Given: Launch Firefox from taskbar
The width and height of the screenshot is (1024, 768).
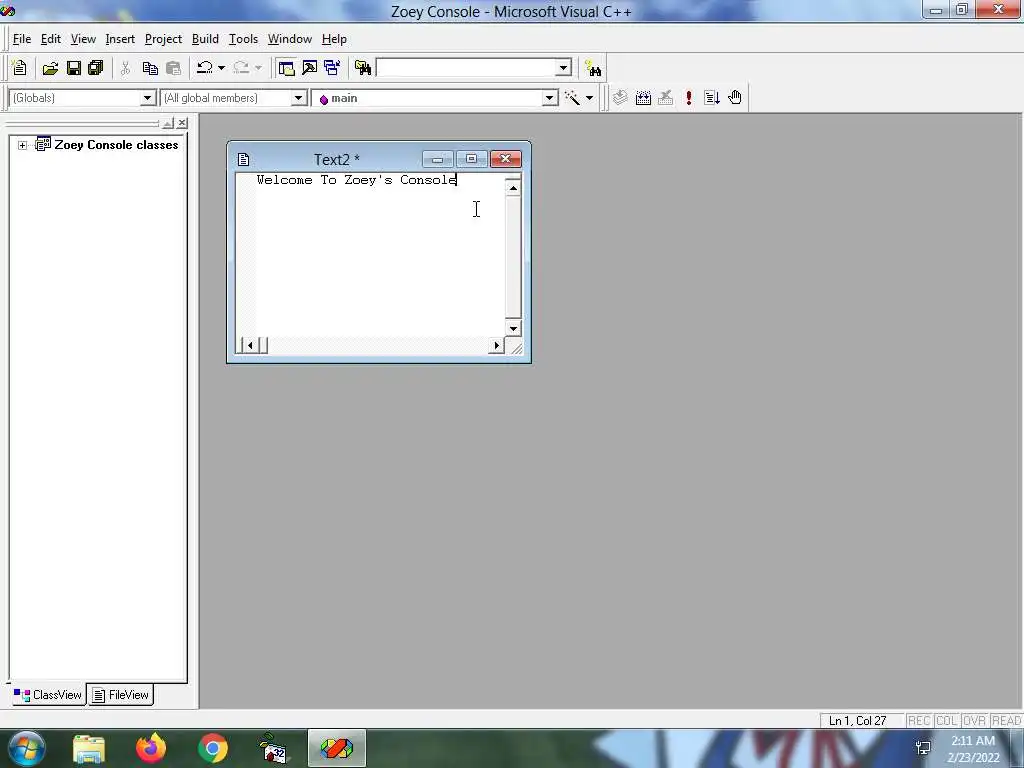Looking at the screenshot, I should 151,748.
